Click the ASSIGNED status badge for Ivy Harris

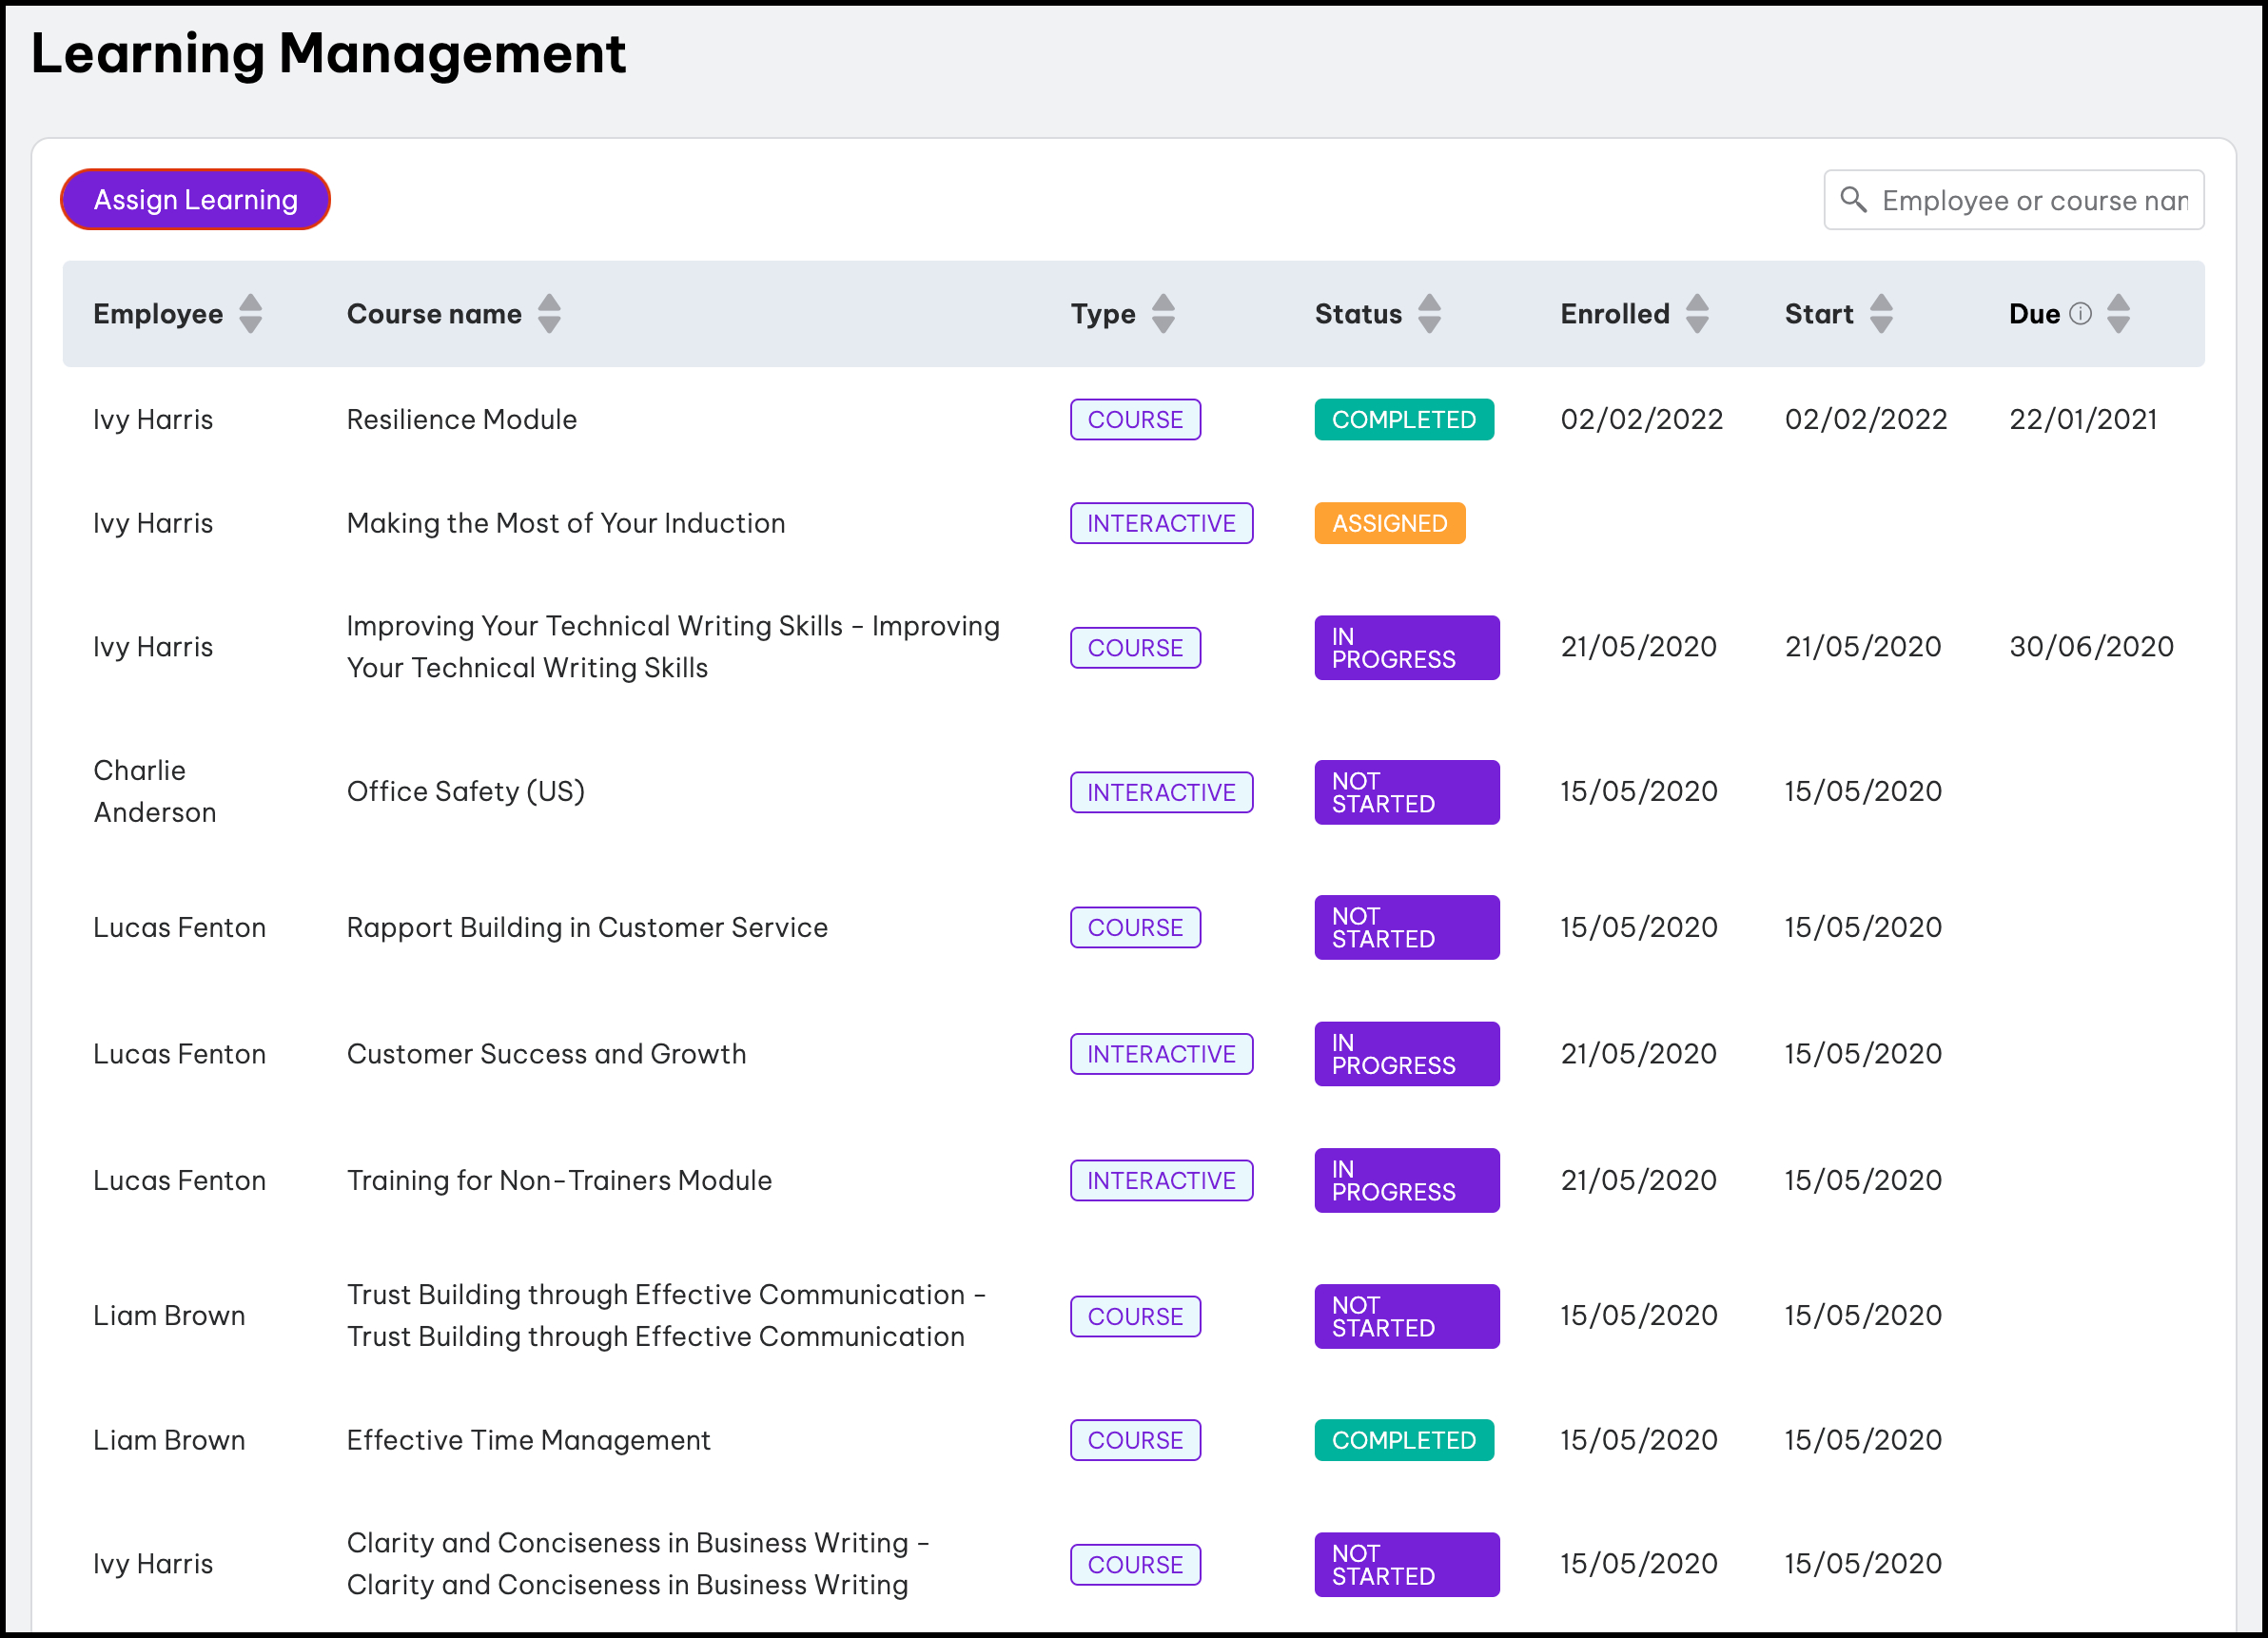click(1388, 523)
